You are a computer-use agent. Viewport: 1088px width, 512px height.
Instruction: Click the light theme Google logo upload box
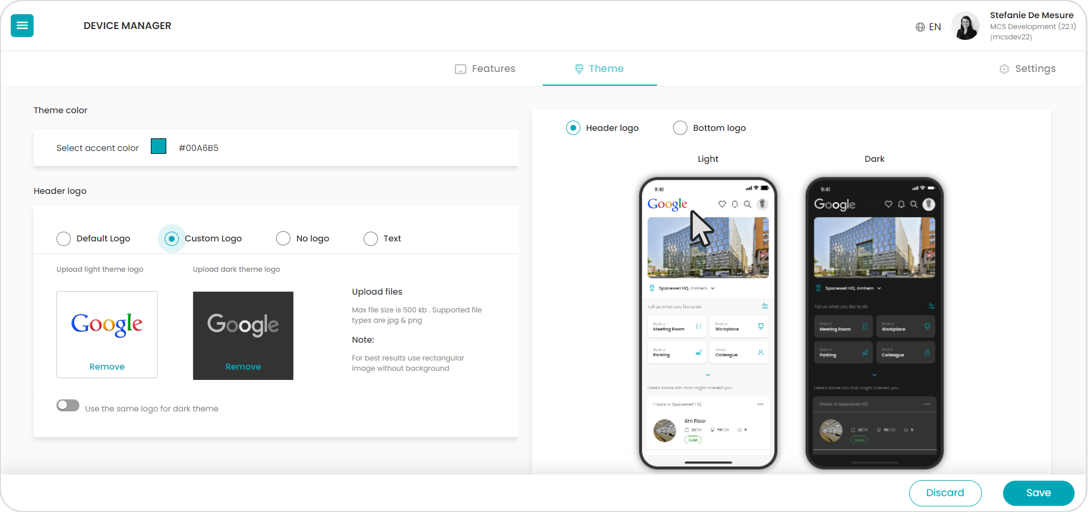107,334
